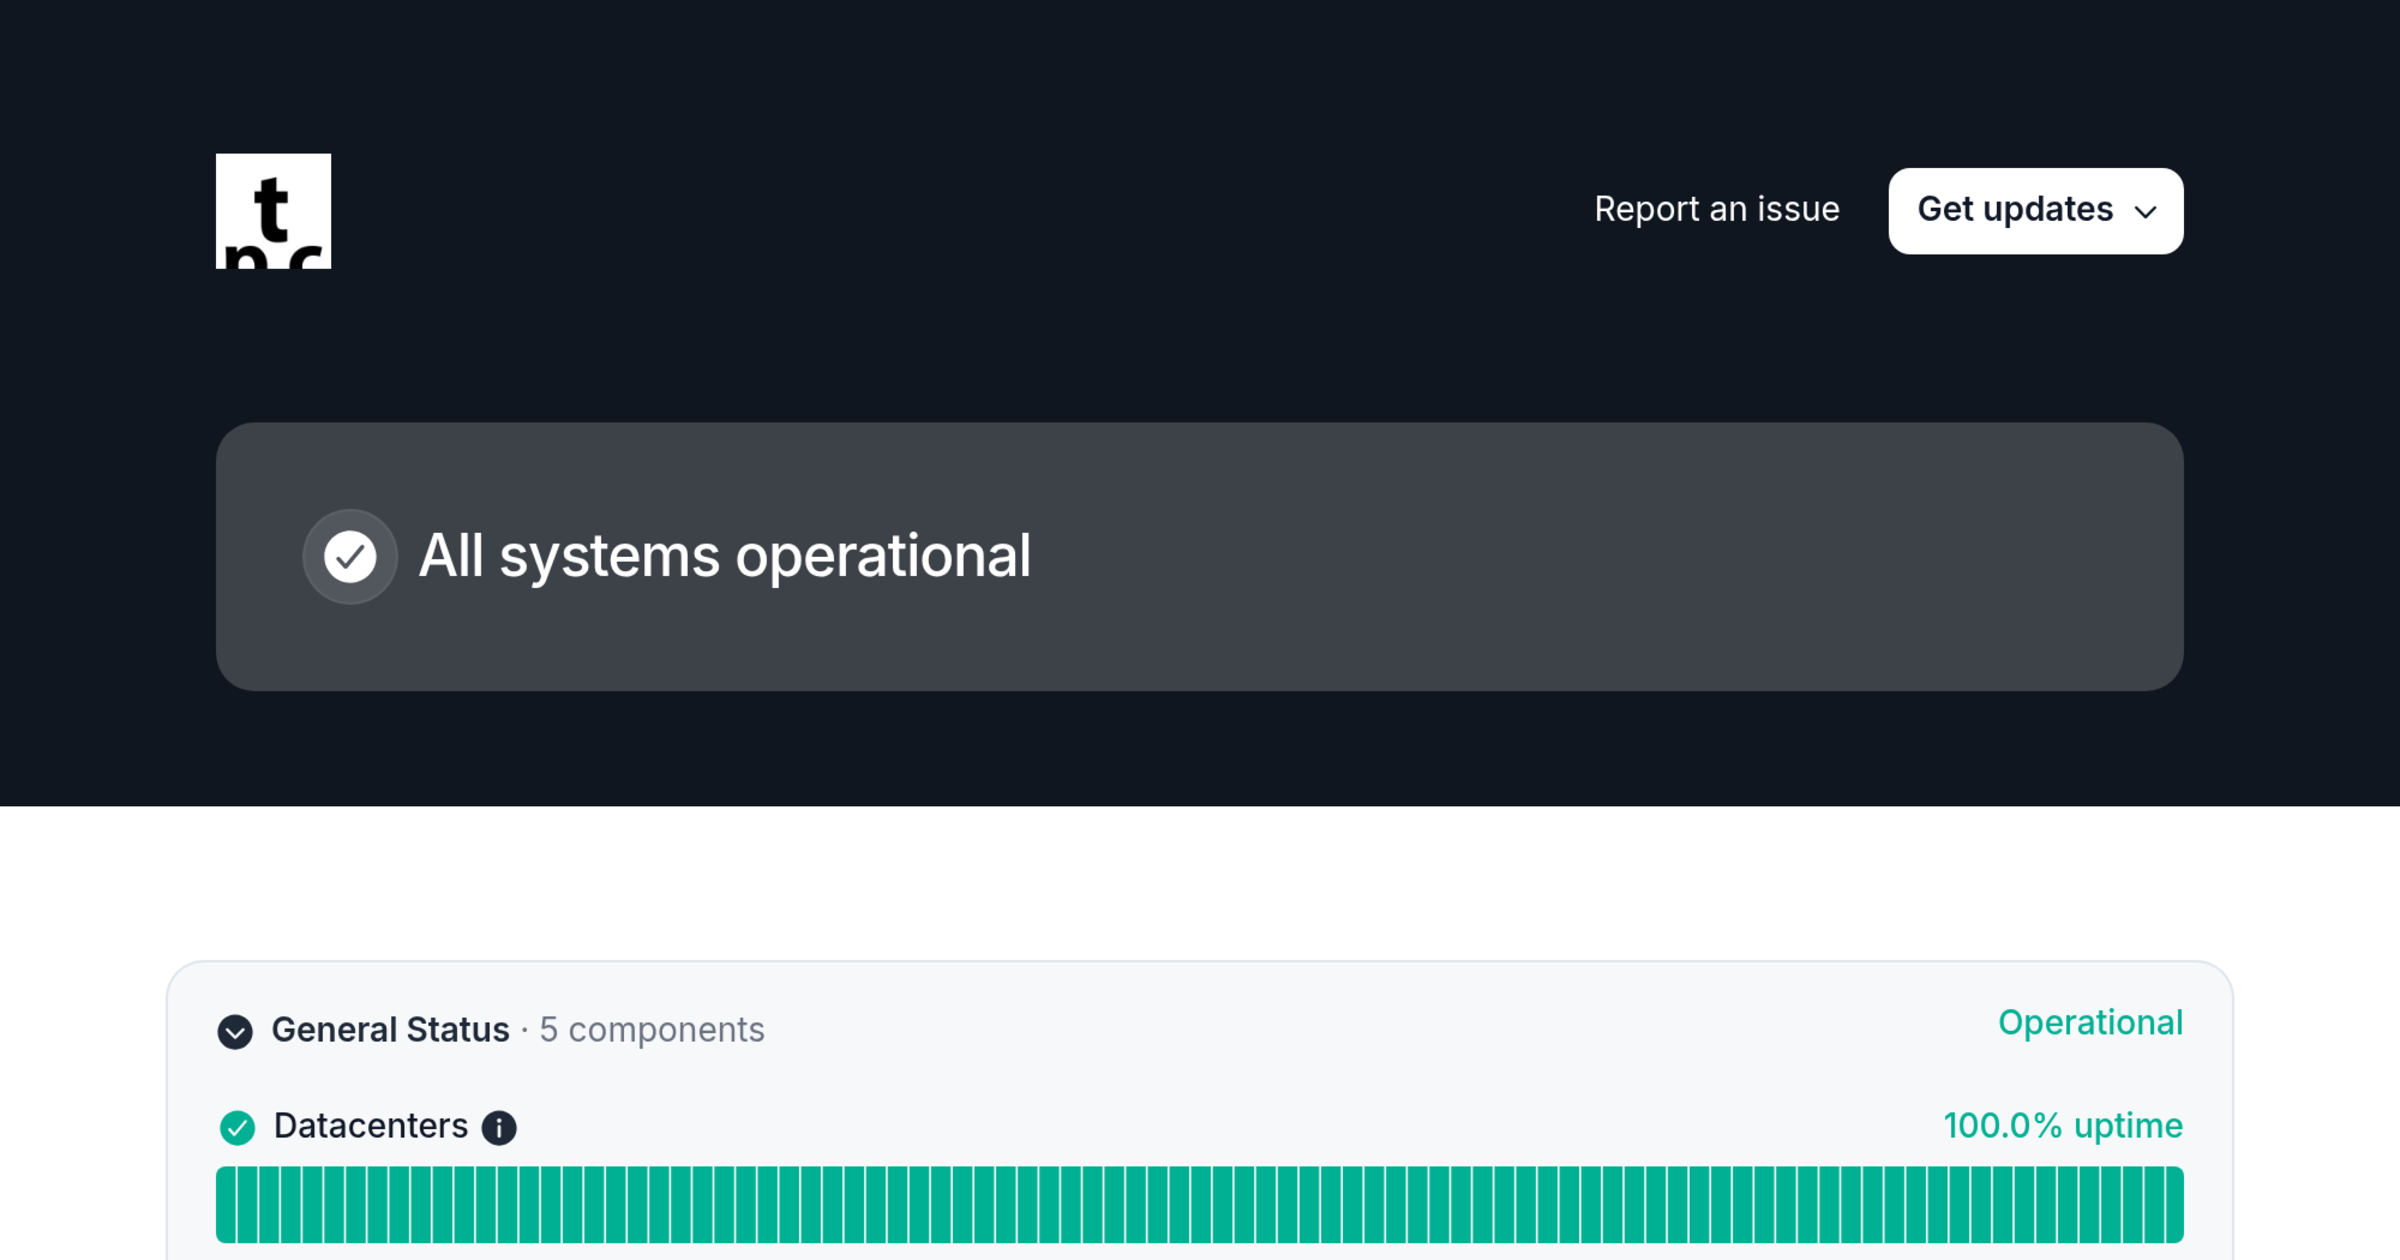Click the 100.0% uptime label
Screen dimensions: 2400x1260
coord(2063,1126)
